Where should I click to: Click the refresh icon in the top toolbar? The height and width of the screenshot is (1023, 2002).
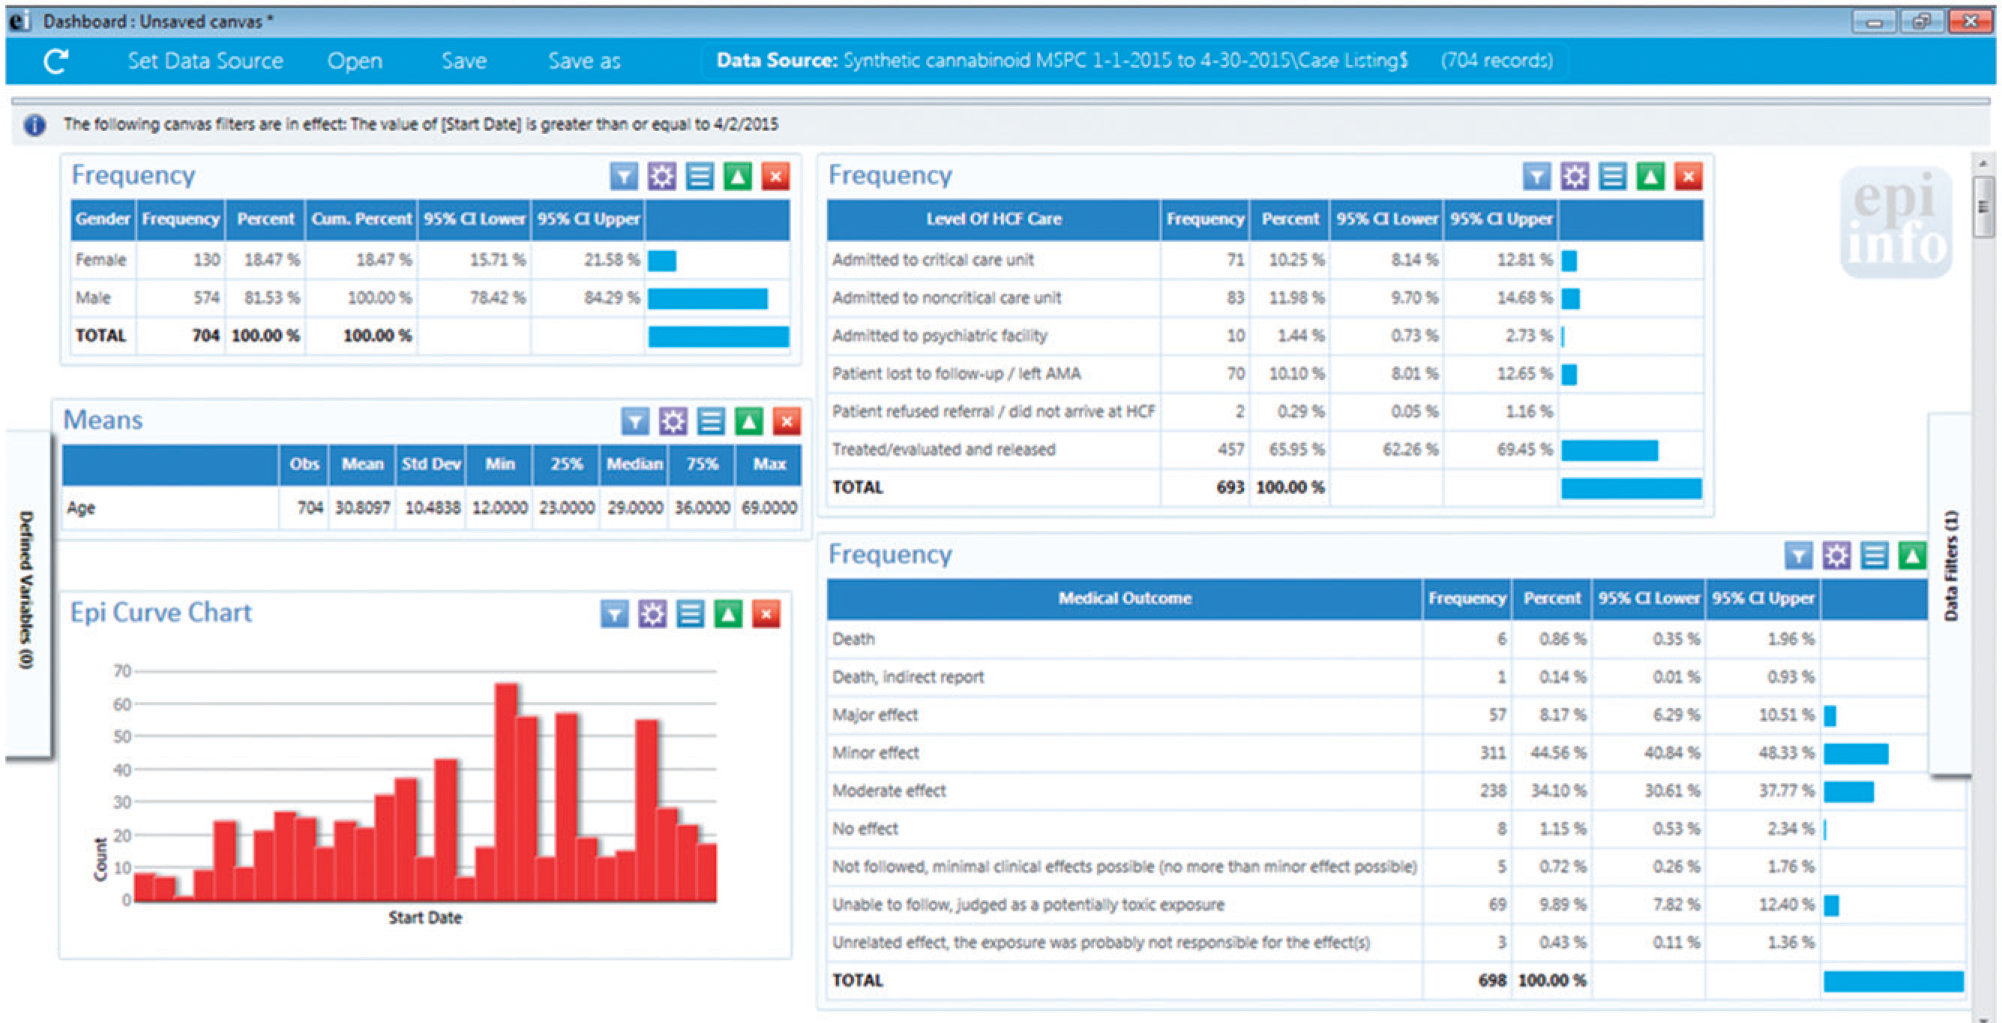56,62
